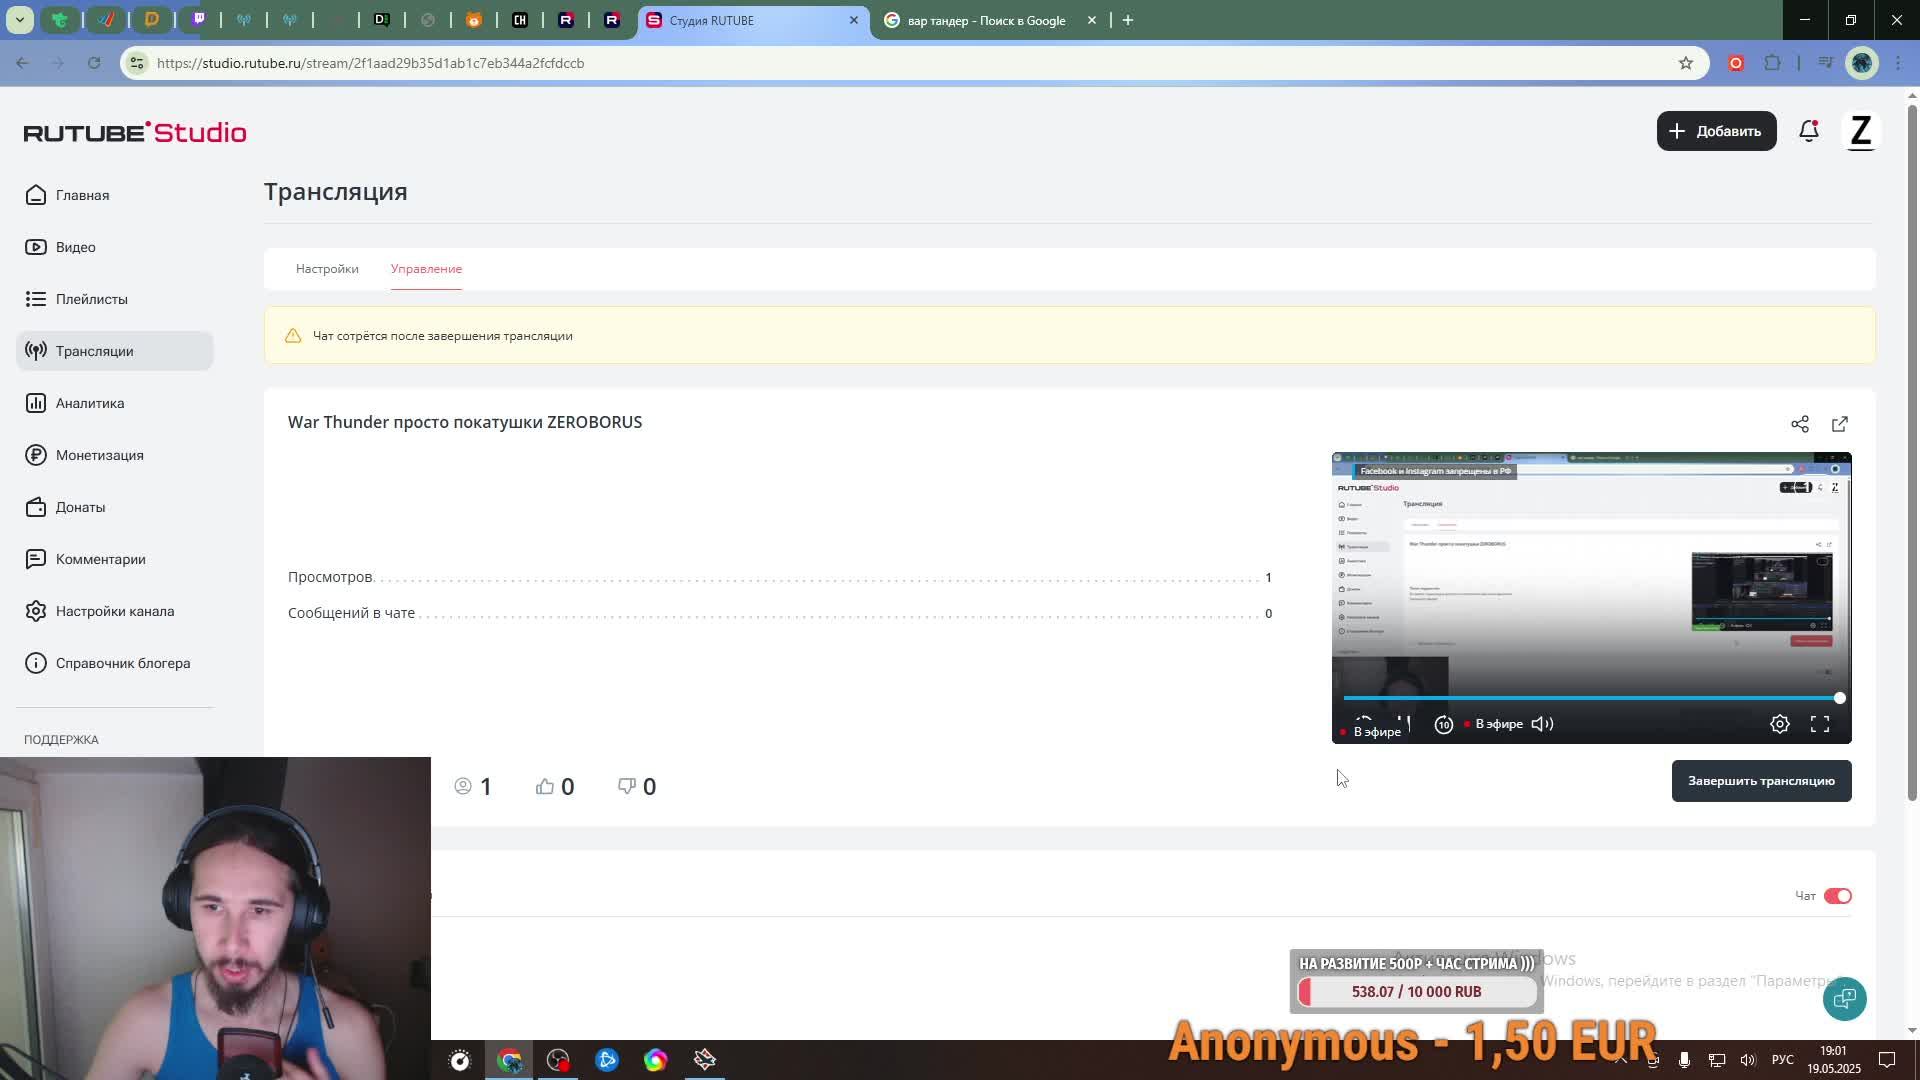Open Аналитика in the sidebar
Viewport: 1920px width, 1080px height.
coord(90,403)
